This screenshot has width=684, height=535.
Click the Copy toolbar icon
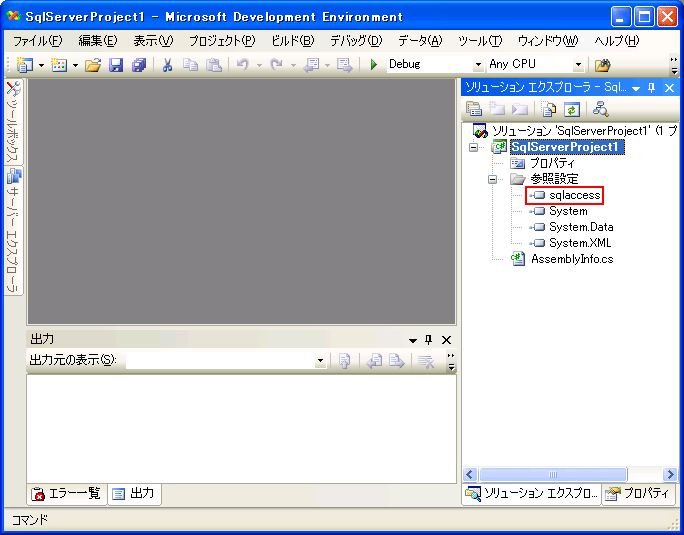pos(190,65)
